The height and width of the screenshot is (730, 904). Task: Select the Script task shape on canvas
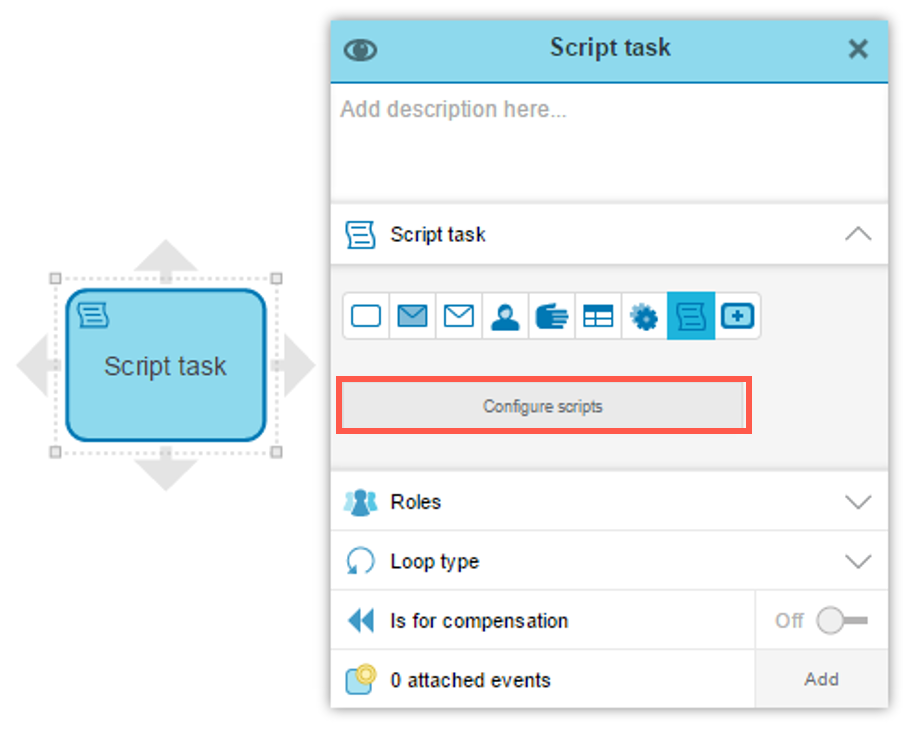click(166, 366)
